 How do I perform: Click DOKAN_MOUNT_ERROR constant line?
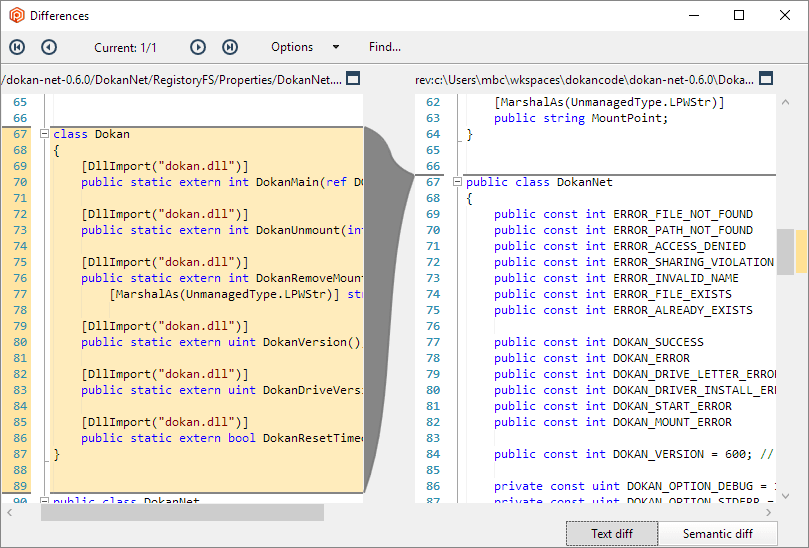[x=612, y=422]
